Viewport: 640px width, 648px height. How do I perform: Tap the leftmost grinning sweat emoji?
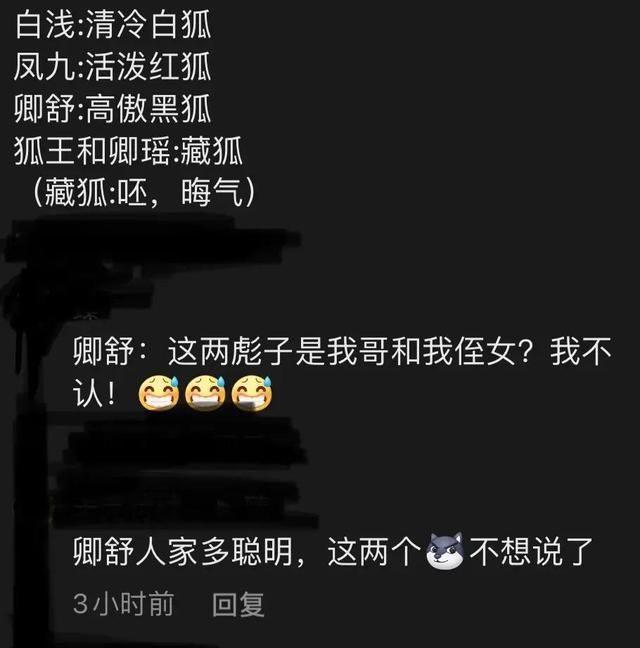159,393
